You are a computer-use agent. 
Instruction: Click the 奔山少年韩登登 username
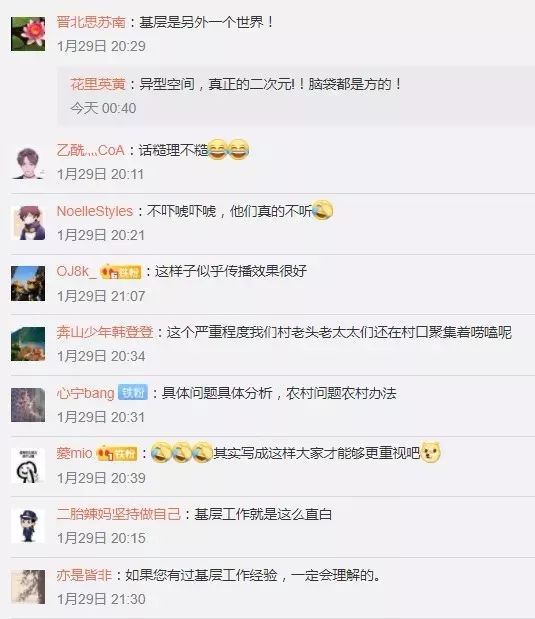click(105, 332)
